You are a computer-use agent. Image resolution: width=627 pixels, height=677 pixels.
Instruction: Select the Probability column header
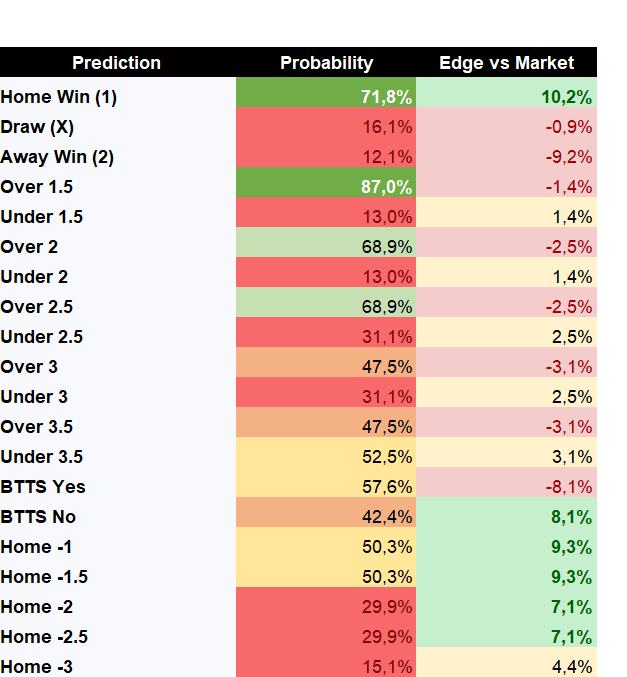coord(326,62)
